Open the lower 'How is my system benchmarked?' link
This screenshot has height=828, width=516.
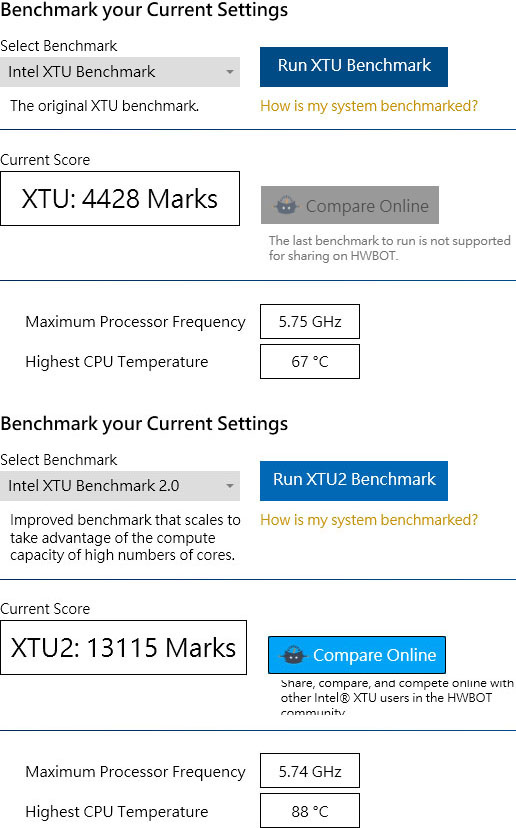tap(369, 520)
